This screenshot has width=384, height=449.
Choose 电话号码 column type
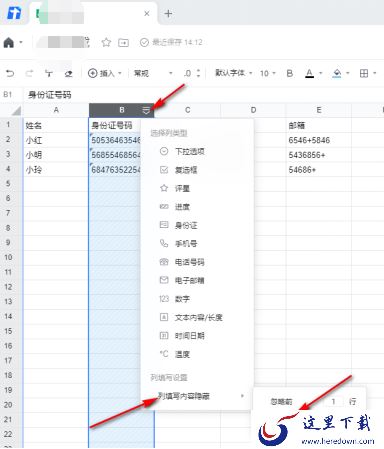coord(197,262)
